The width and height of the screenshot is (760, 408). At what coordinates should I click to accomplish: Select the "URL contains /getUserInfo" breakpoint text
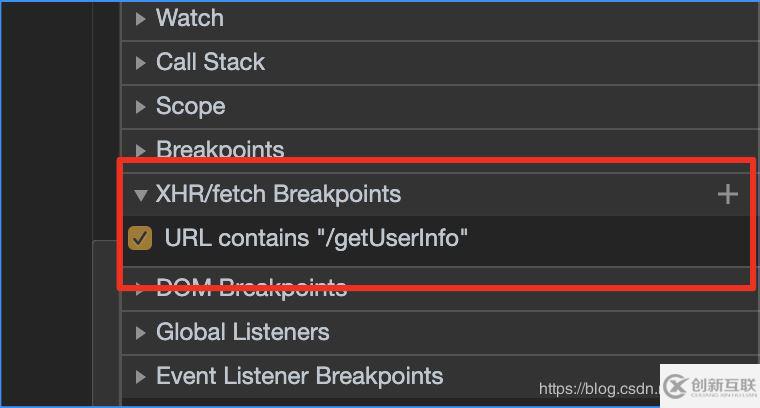click(x=316, y=238)
